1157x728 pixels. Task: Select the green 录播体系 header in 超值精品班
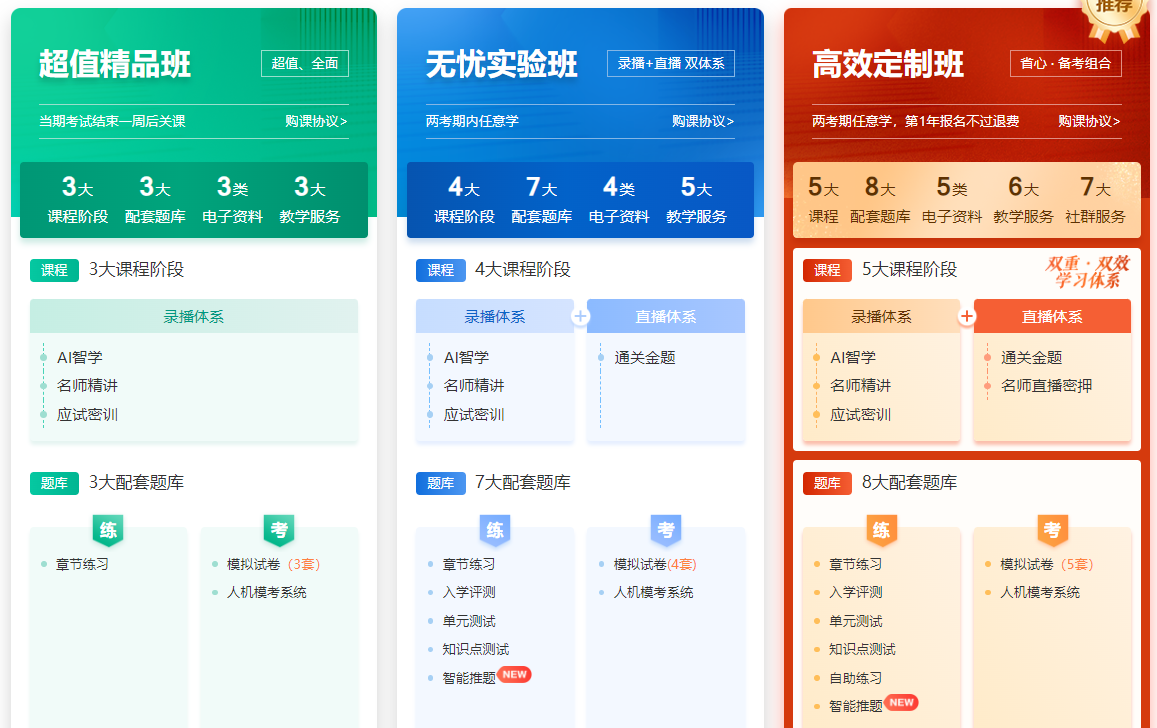click(194, 316)
